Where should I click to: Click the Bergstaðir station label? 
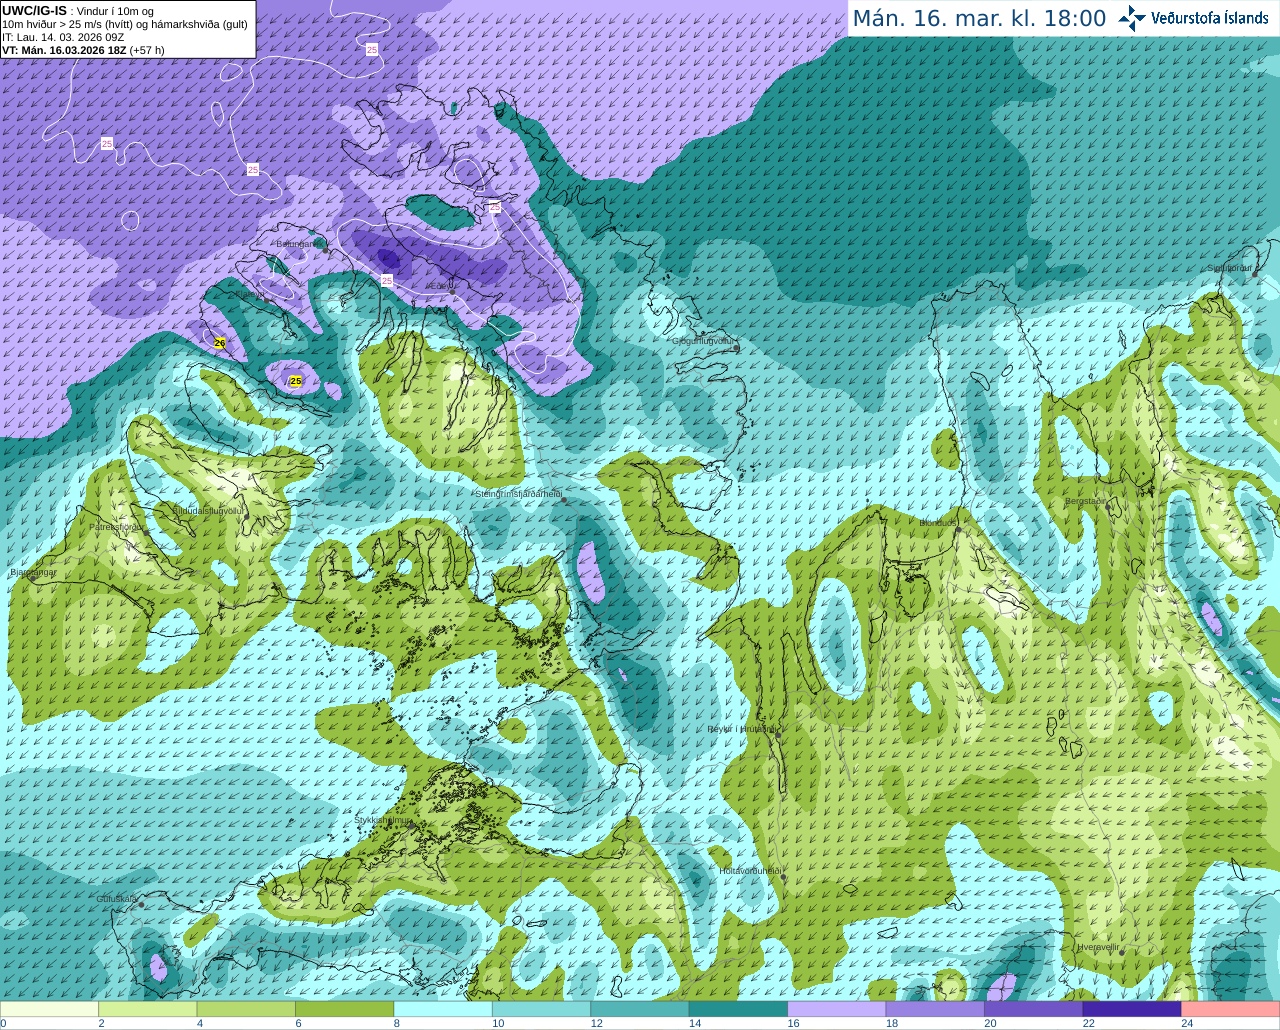[x=1086, y=500]
